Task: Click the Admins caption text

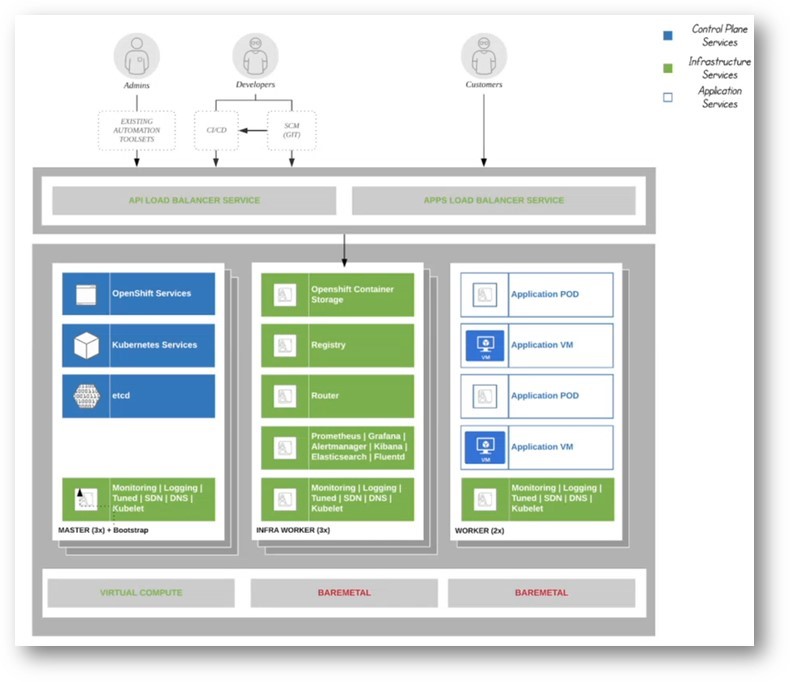Action: [x=137, y=86]
